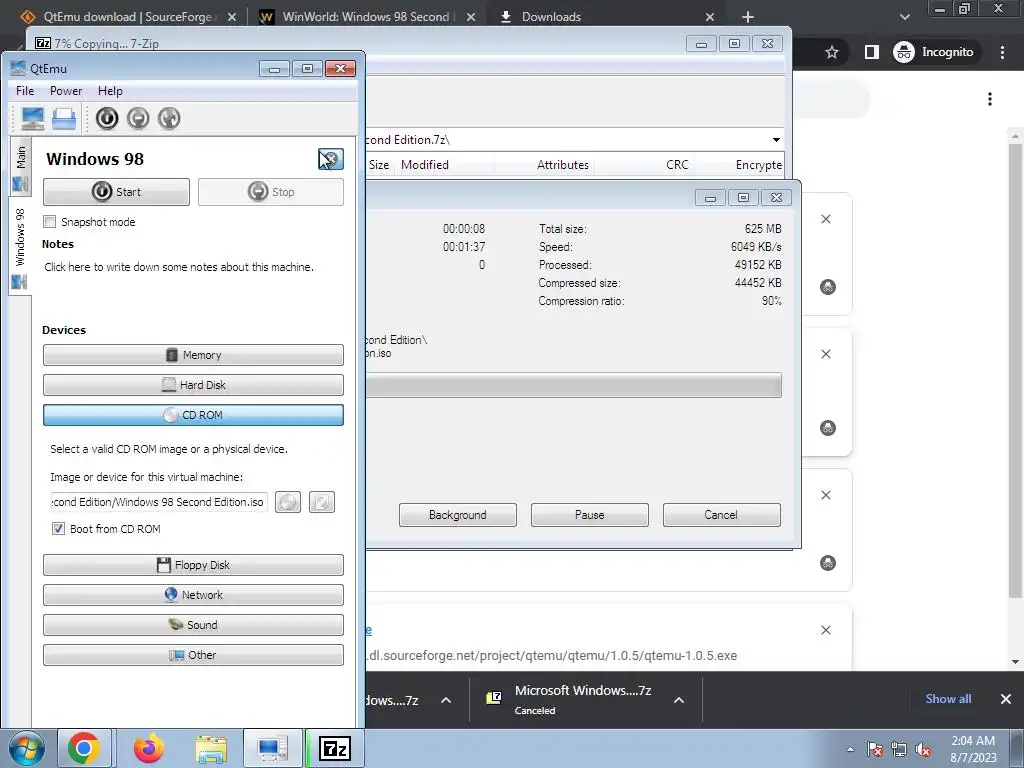Start the Windows 98 virtual machine
The width and height of the screenshot is (1024, 768).
point(116,192)
